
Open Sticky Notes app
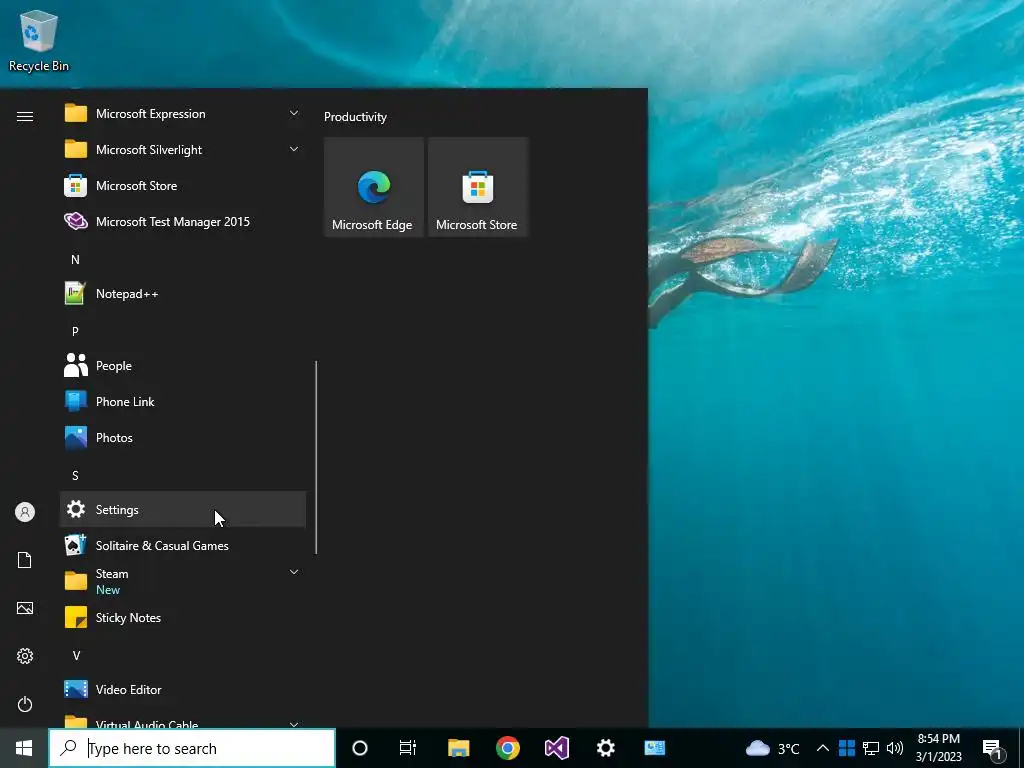click(x=183, y=617)
